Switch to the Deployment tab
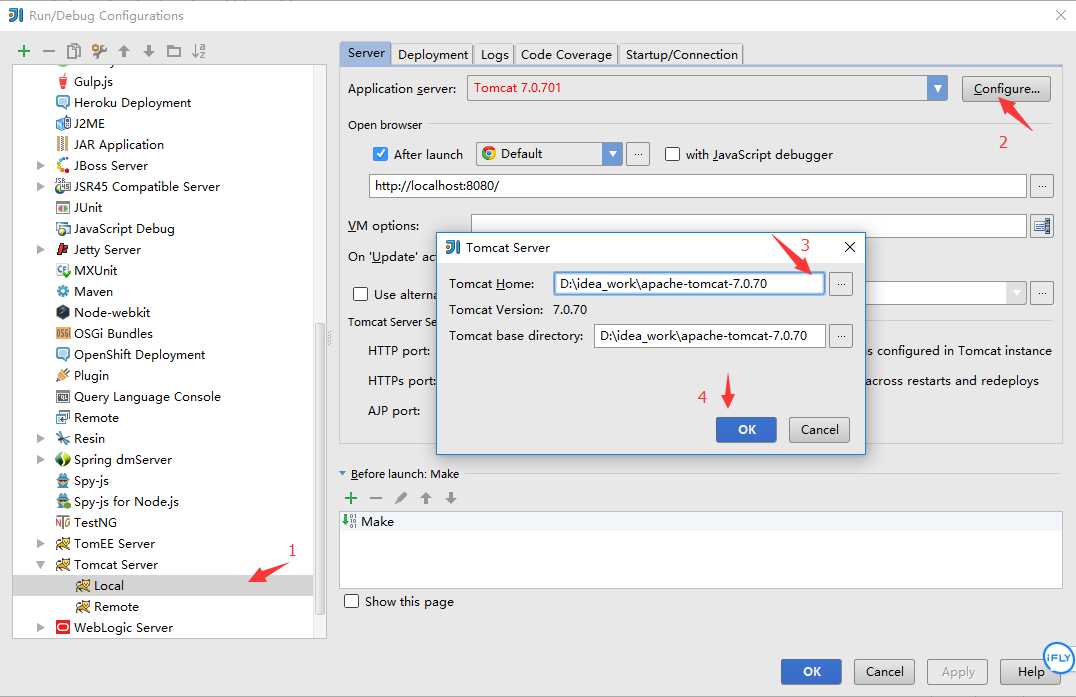The image size is (1076, 697). pyautogui.click(x=433, y=55)
